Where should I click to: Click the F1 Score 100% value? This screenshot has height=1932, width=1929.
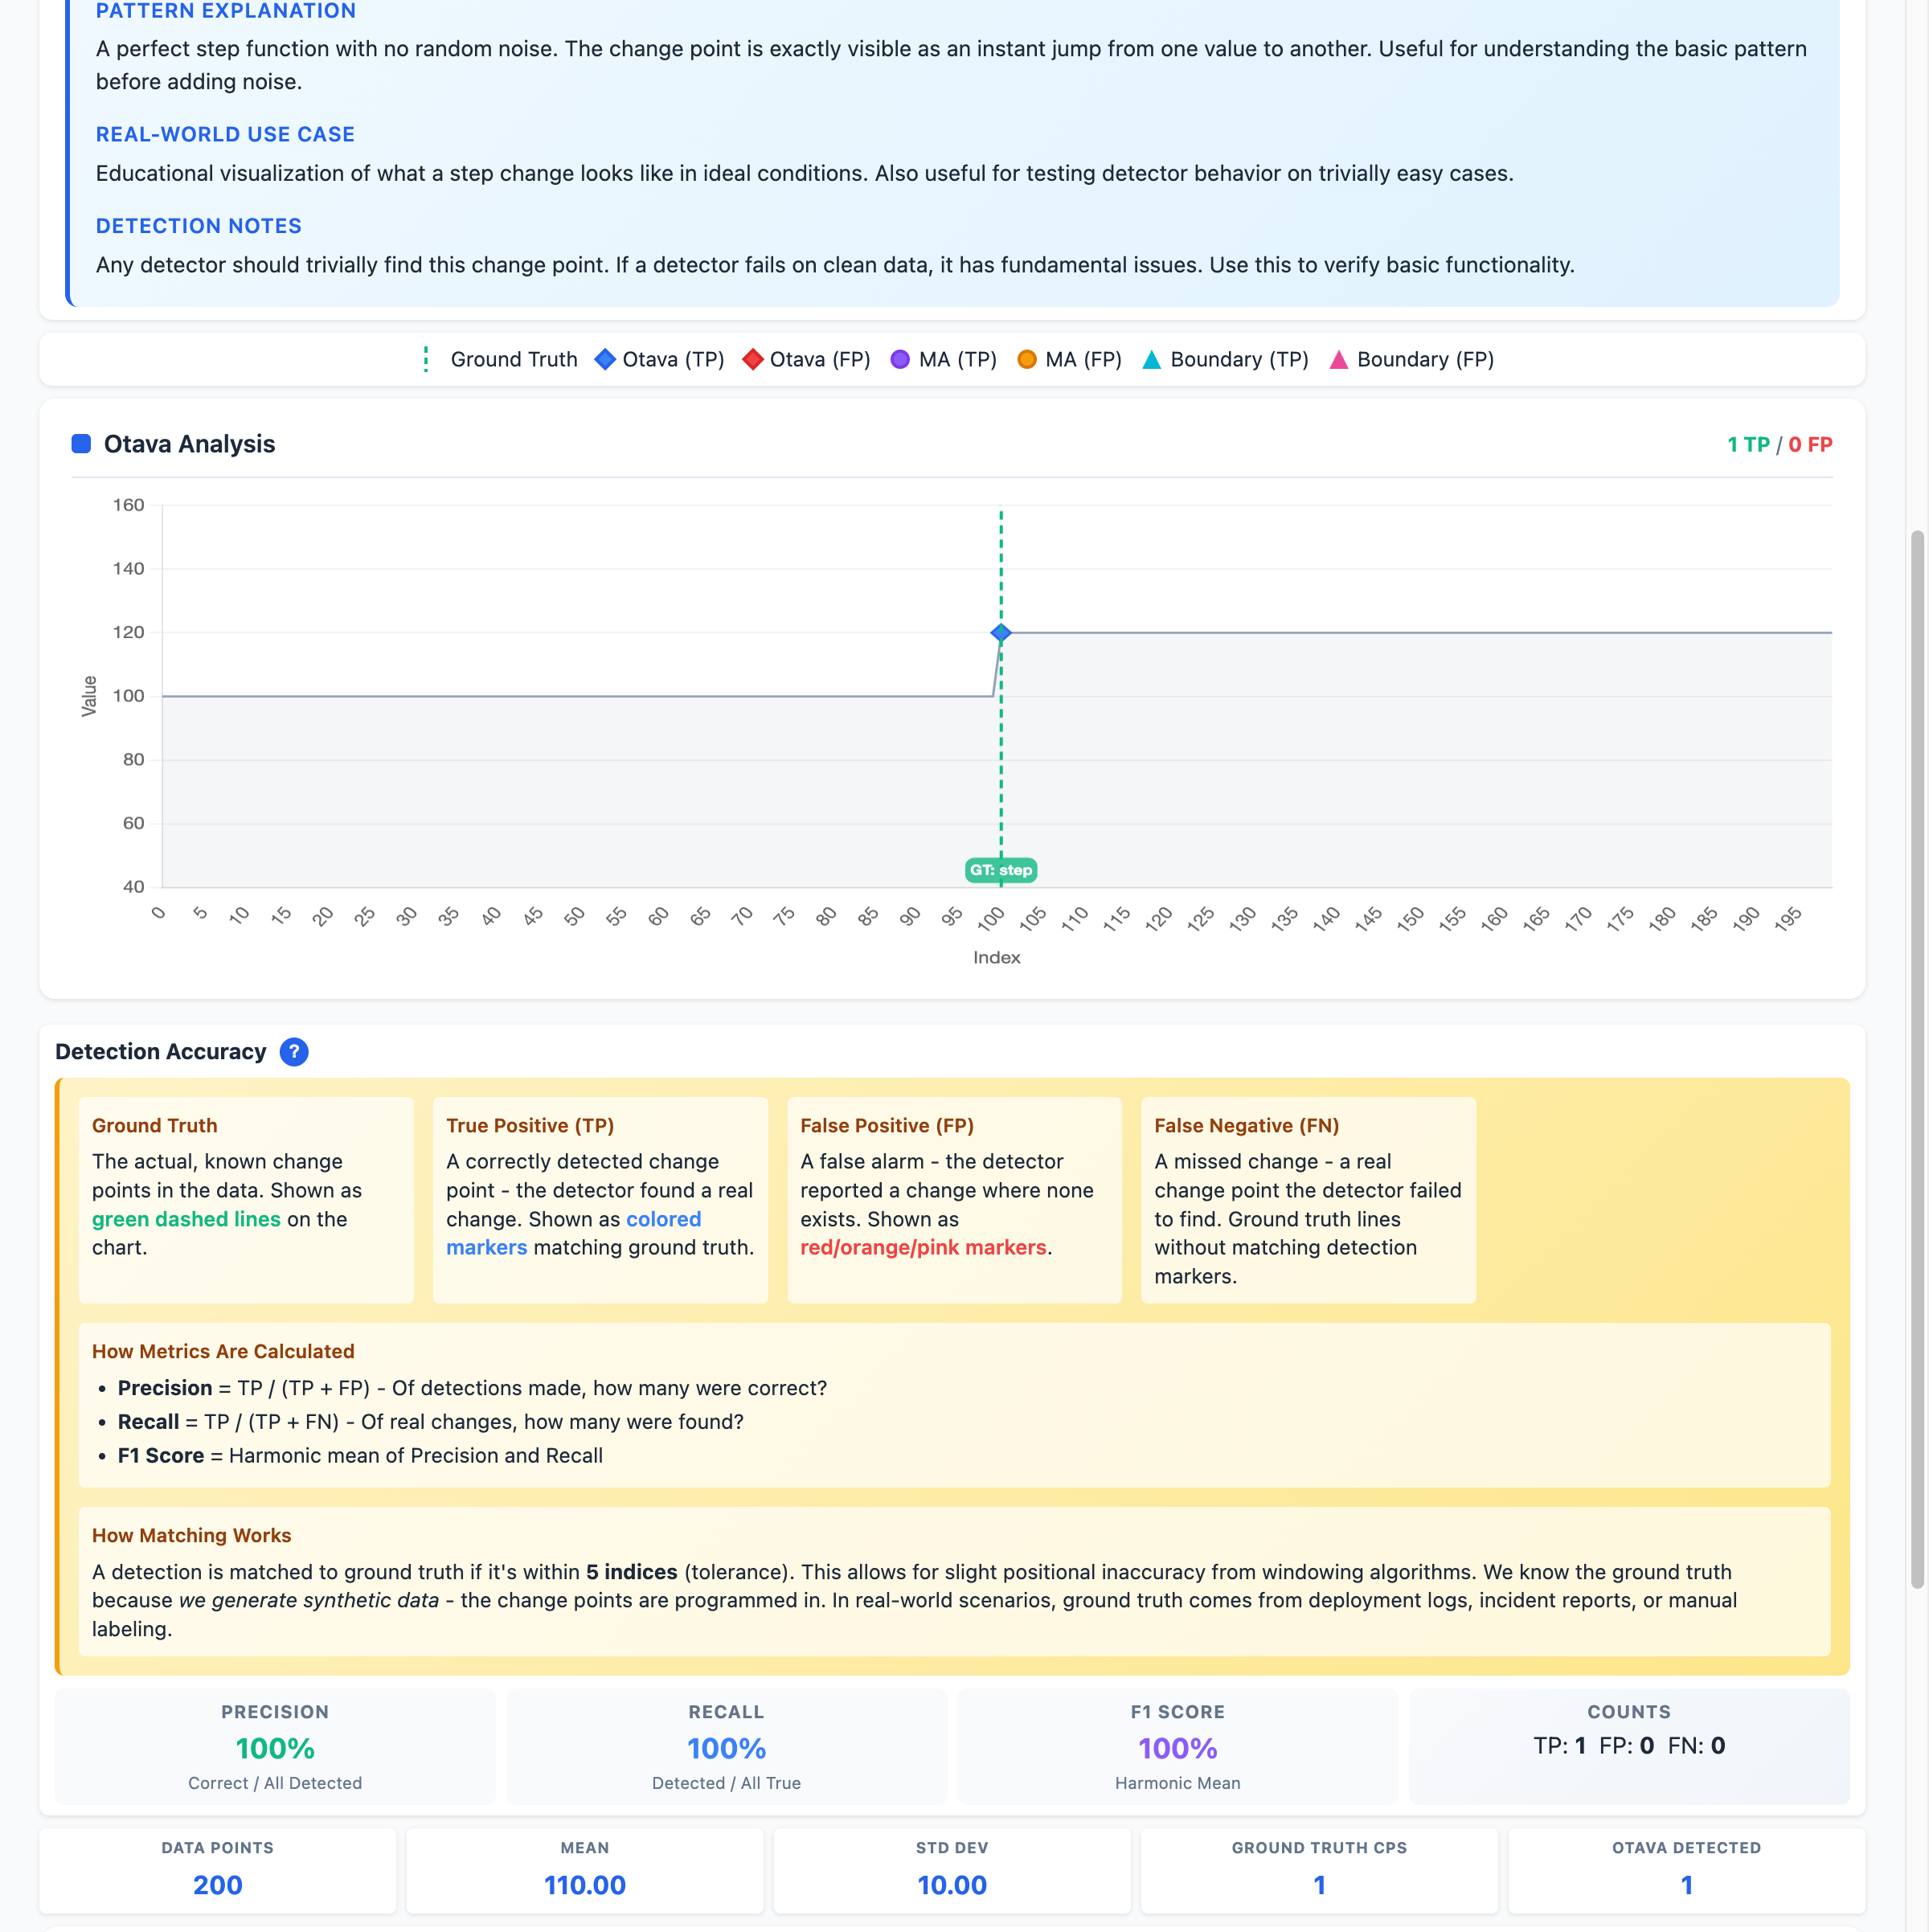(1177, 1748)
